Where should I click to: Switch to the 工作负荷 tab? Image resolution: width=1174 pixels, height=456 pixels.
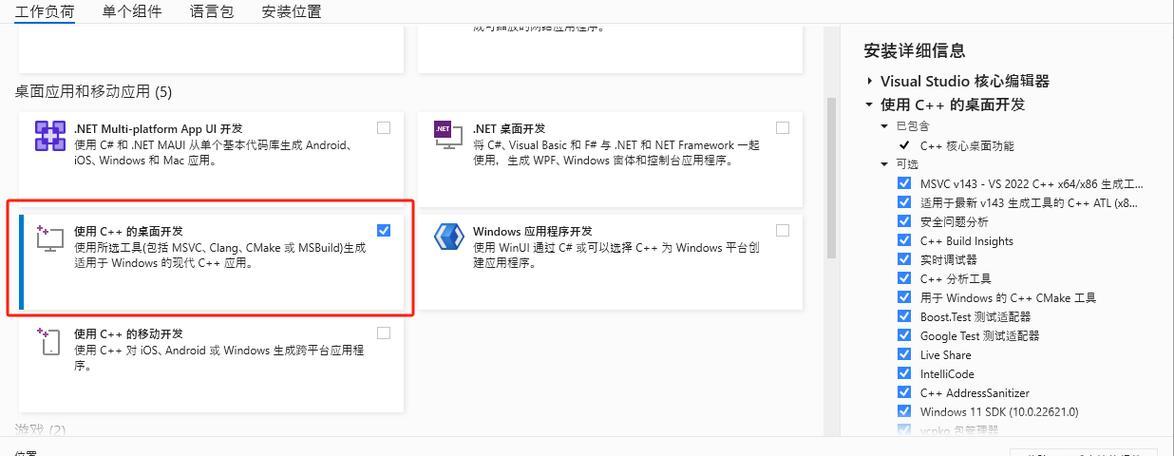[x=45, y=12]
